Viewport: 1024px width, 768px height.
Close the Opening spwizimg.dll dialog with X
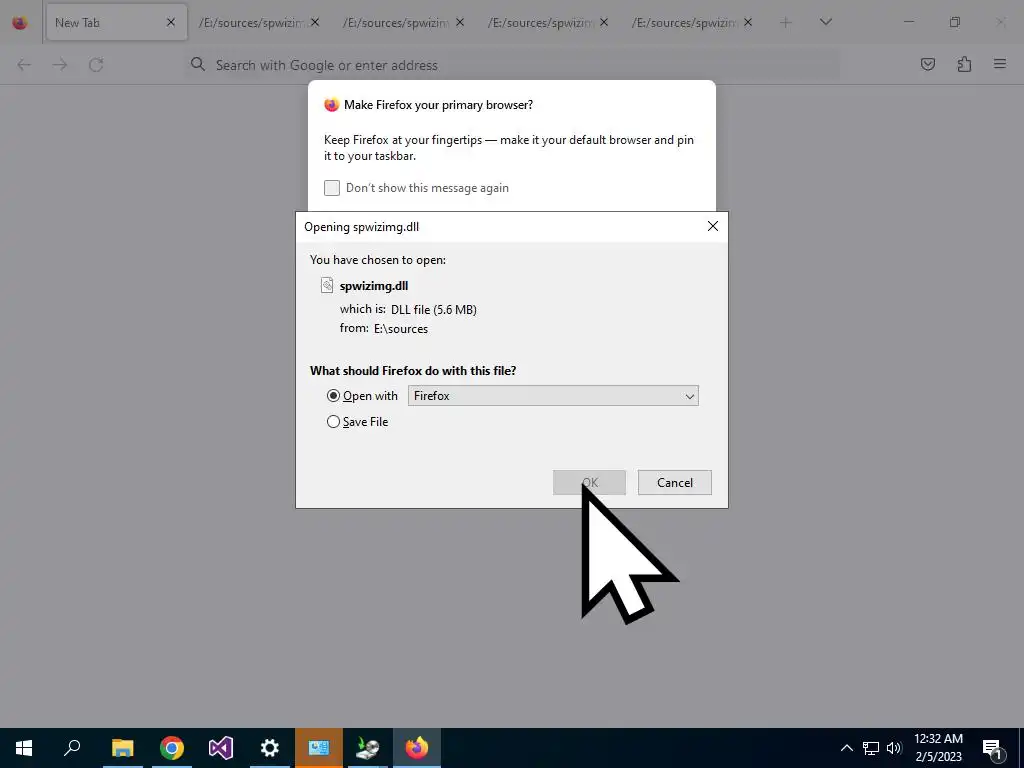(712, 226)
